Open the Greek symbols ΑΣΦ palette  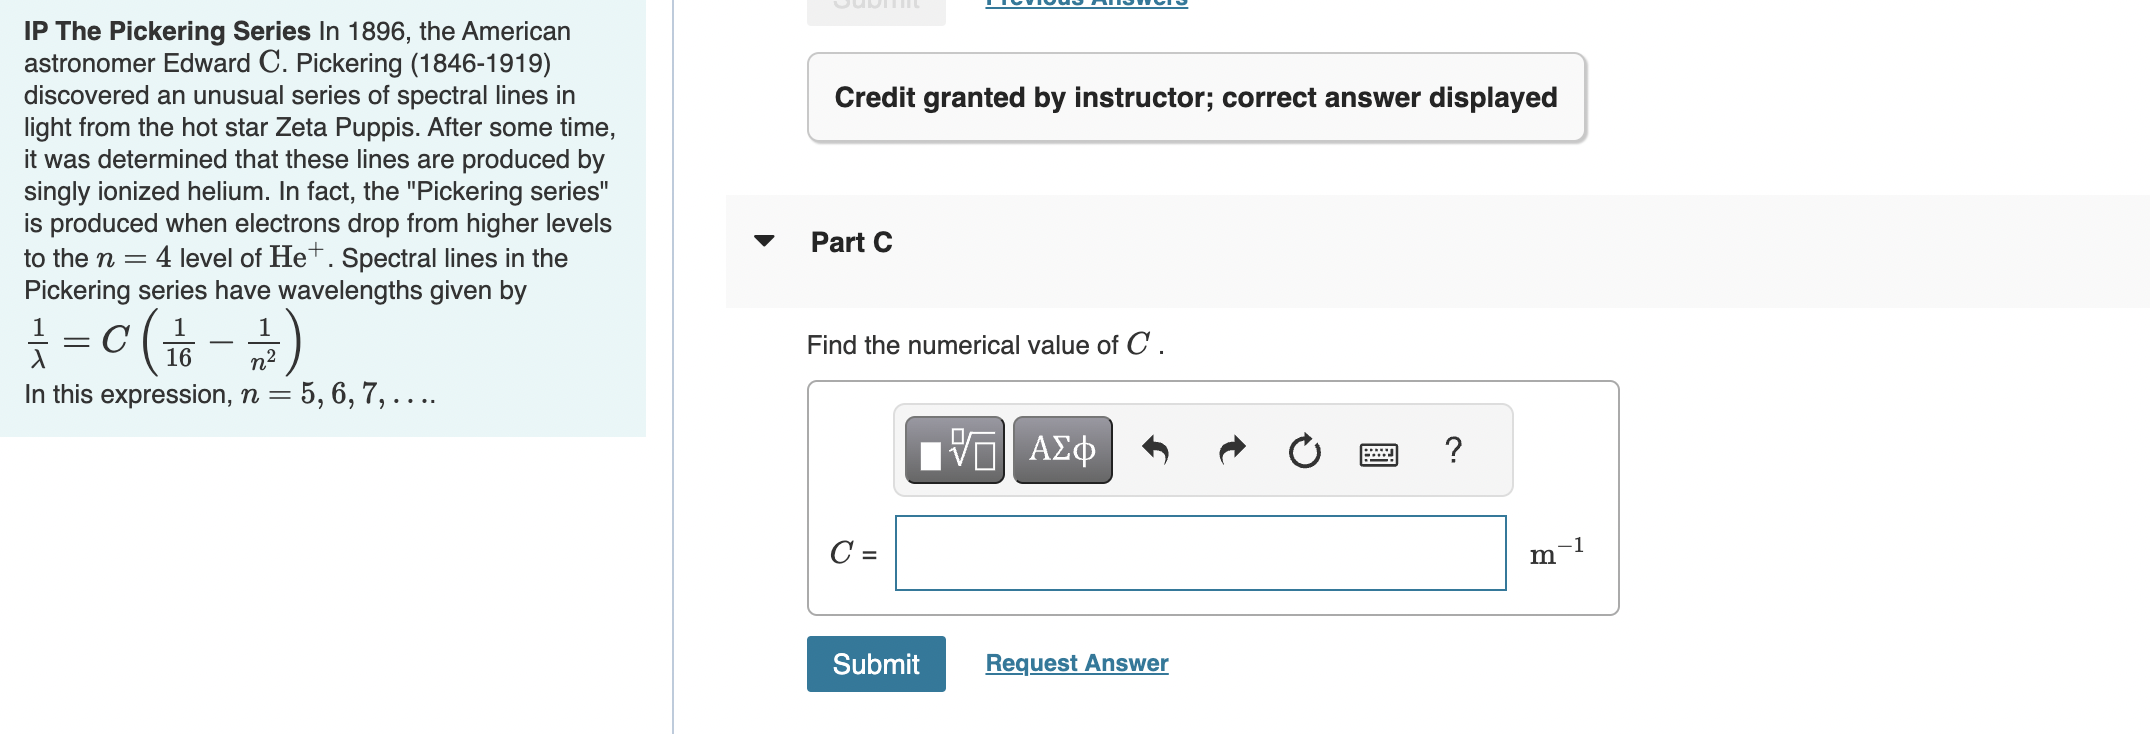click(x=1062, y=450)
